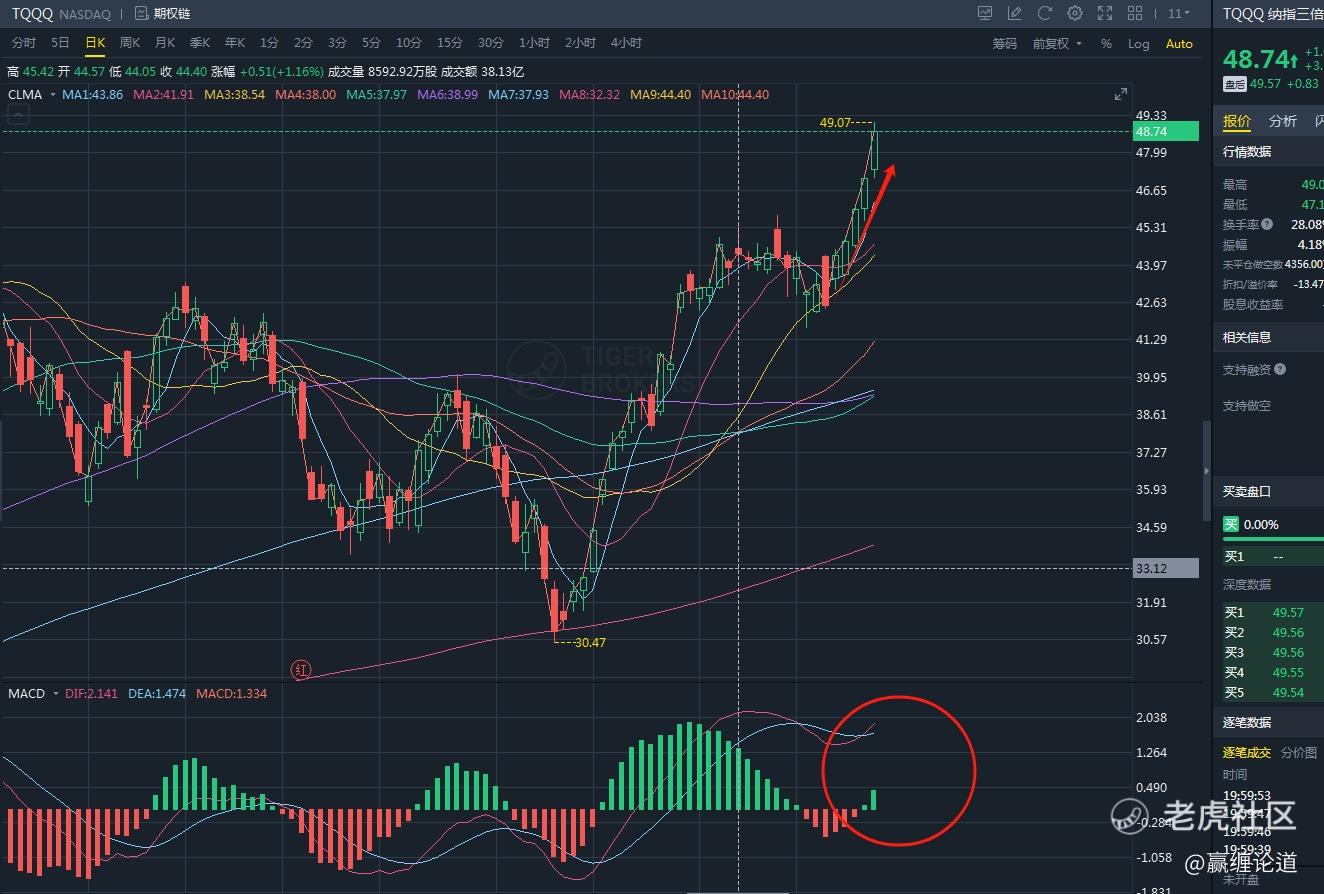The image size is (1324, 894).
Task: Select the 季K quarterly candlestick tab
Action: 200,43
